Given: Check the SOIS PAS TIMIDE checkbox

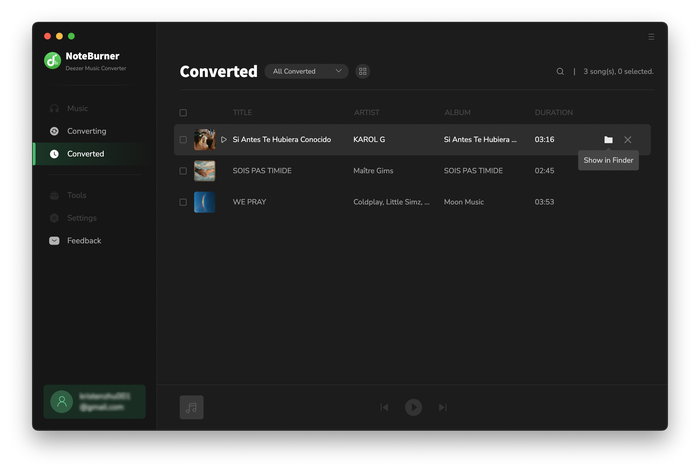Looking at the screenshot, I should point(183,171).
